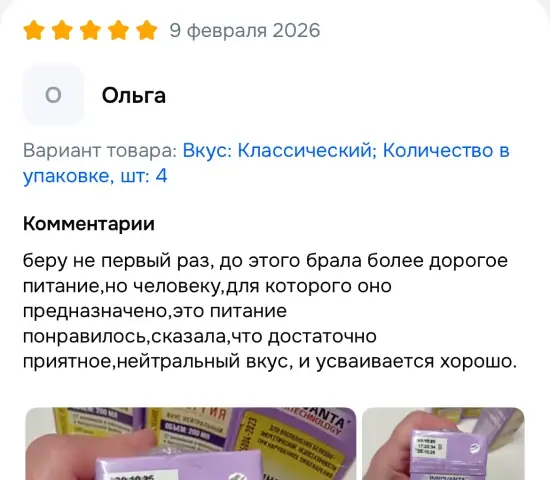Viewport: 550px width, 480px height.
Task: Click the review line ending усваивается хорошо
Action: pyautogui.click(x=270, y=362)
